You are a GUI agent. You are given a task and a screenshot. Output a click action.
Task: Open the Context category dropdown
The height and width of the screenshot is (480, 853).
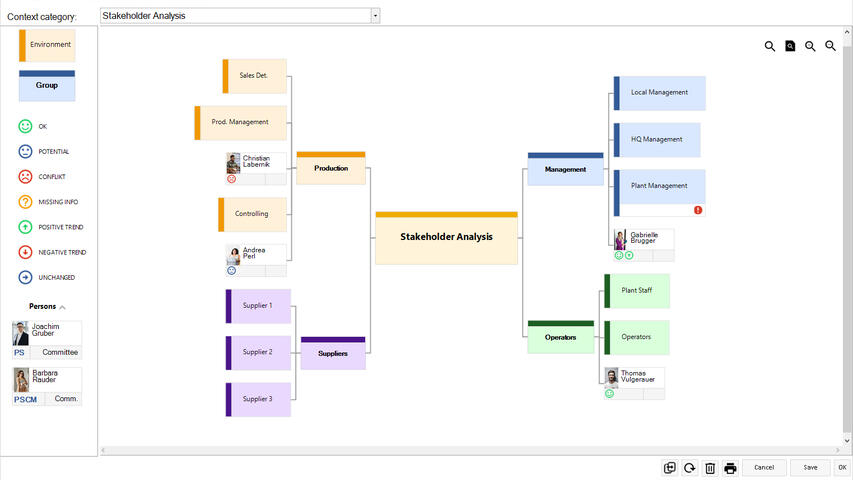tap(375, 16)
